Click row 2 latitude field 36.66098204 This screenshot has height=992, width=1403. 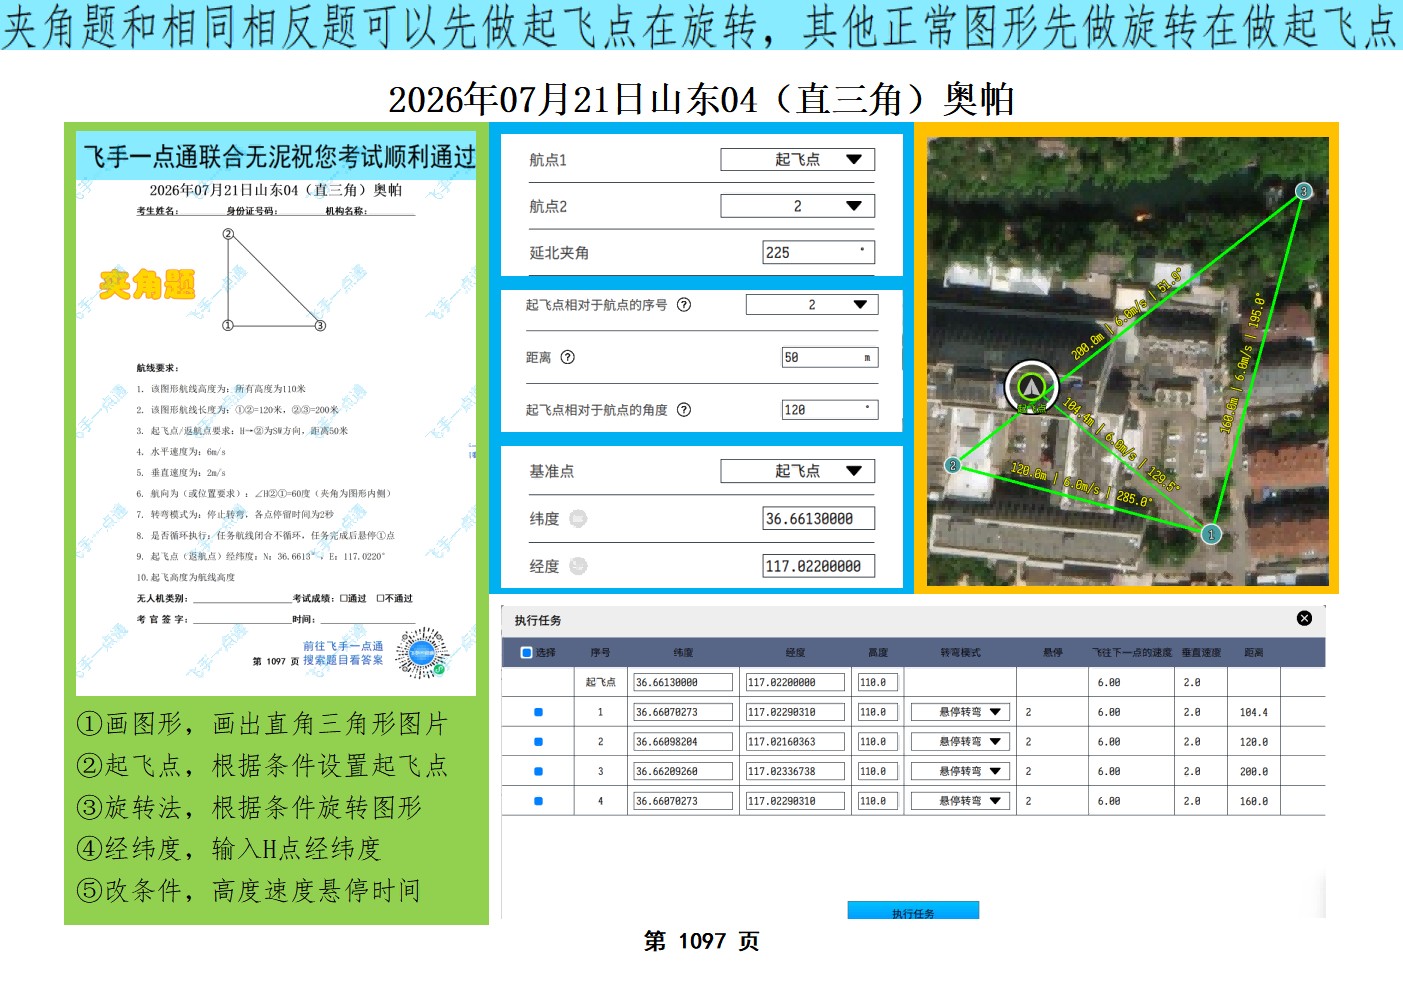[683, 742]
